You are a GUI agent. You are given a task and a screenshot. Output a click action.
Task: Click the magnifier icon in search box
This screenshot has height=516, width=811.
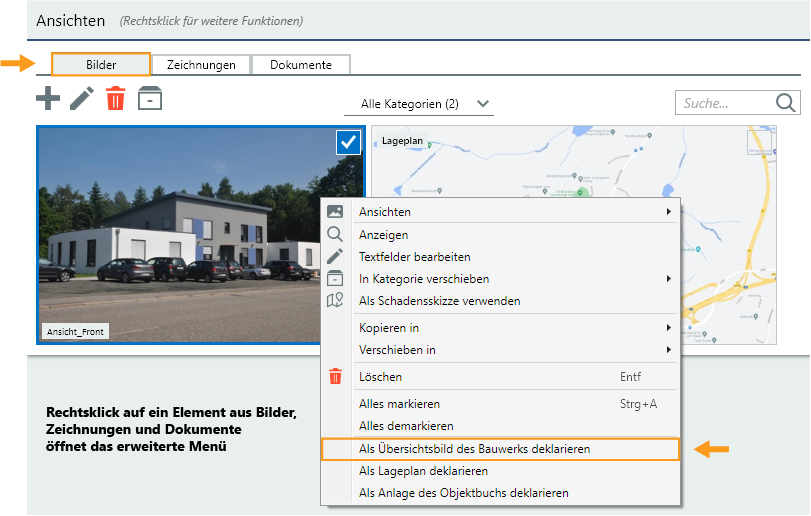(x=785, y=103)
